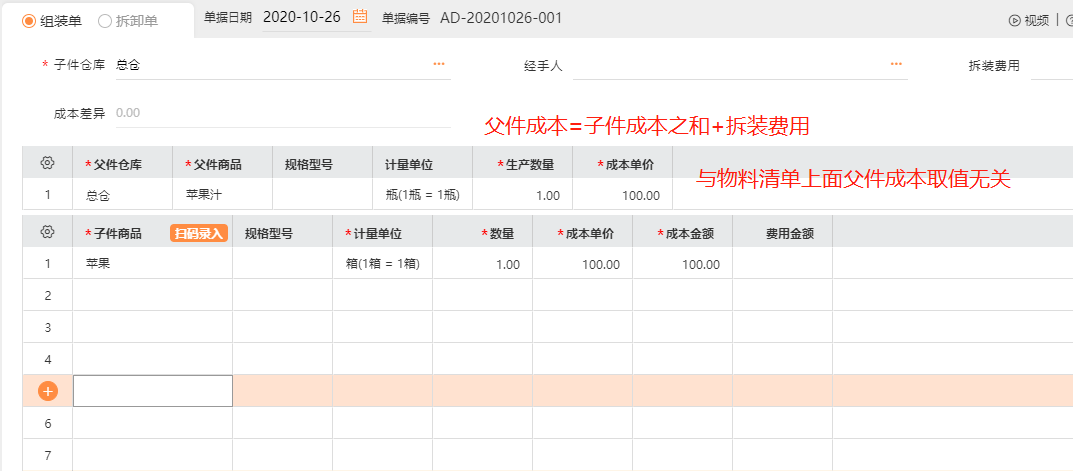Click the ellipsis in 经手人 field
1073x471 pixels.
(x=896, y=64)
